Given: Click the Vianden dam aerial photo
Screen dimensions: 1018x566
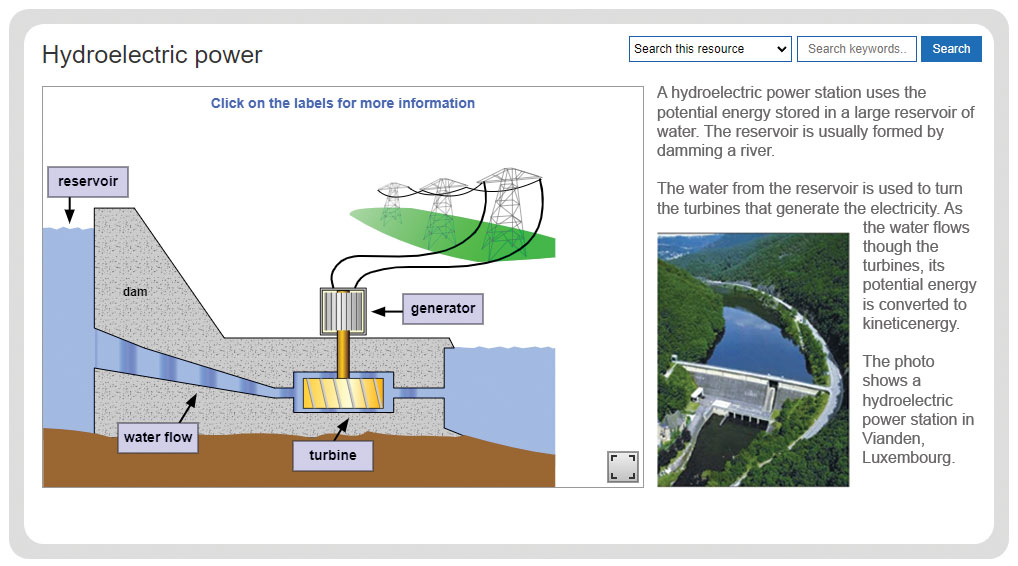Looking at the screenshot, I should pos(753,360).
